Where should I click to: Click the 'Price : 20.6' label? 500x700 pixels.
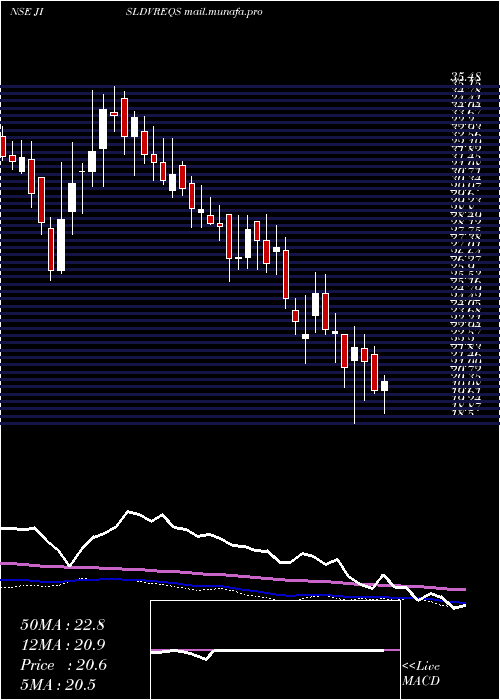pyautogui.click(x=63, y=665)
